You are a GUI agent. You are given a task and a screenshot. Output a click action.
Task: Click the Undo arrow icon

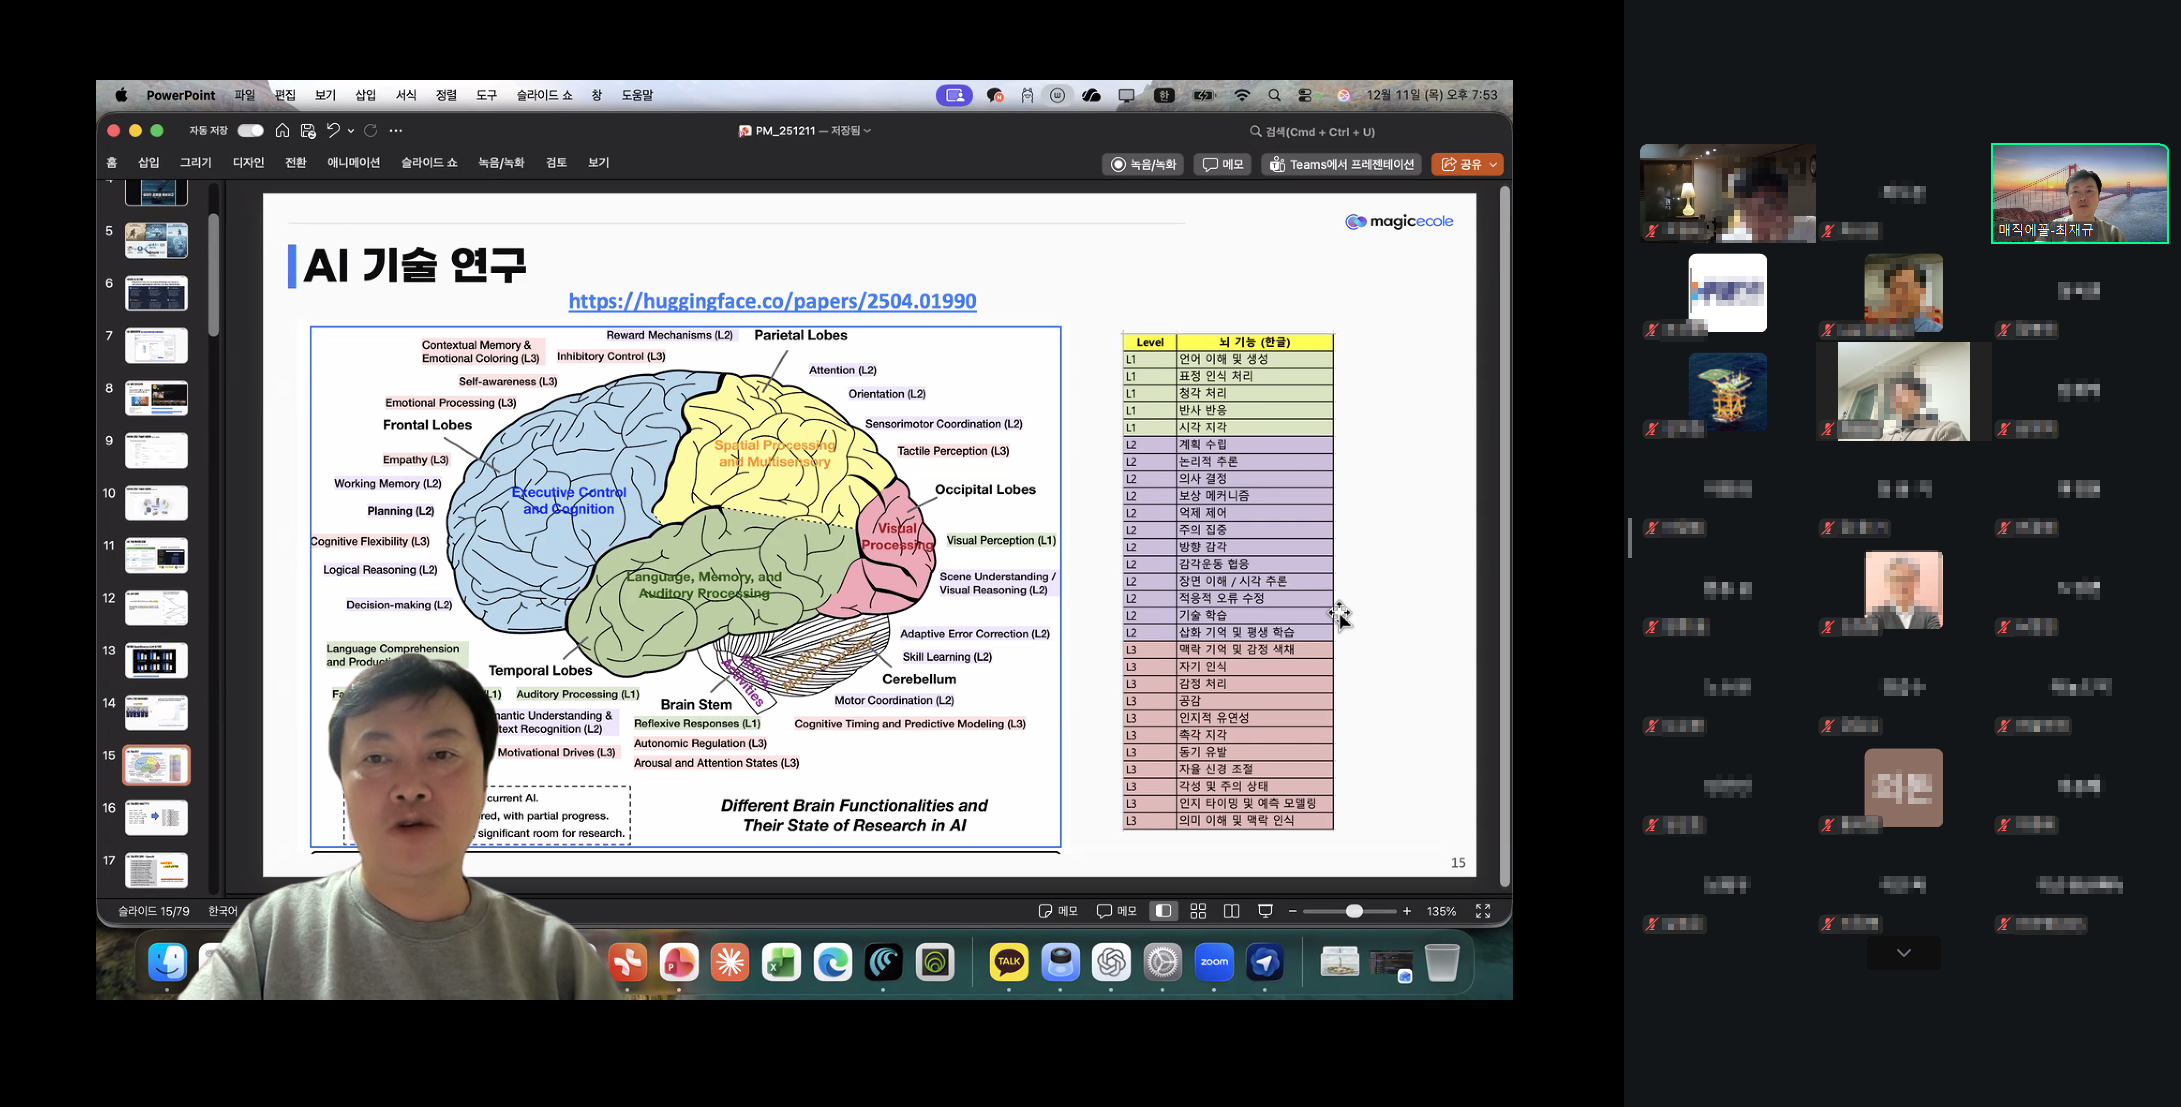[x=333, y=131]
